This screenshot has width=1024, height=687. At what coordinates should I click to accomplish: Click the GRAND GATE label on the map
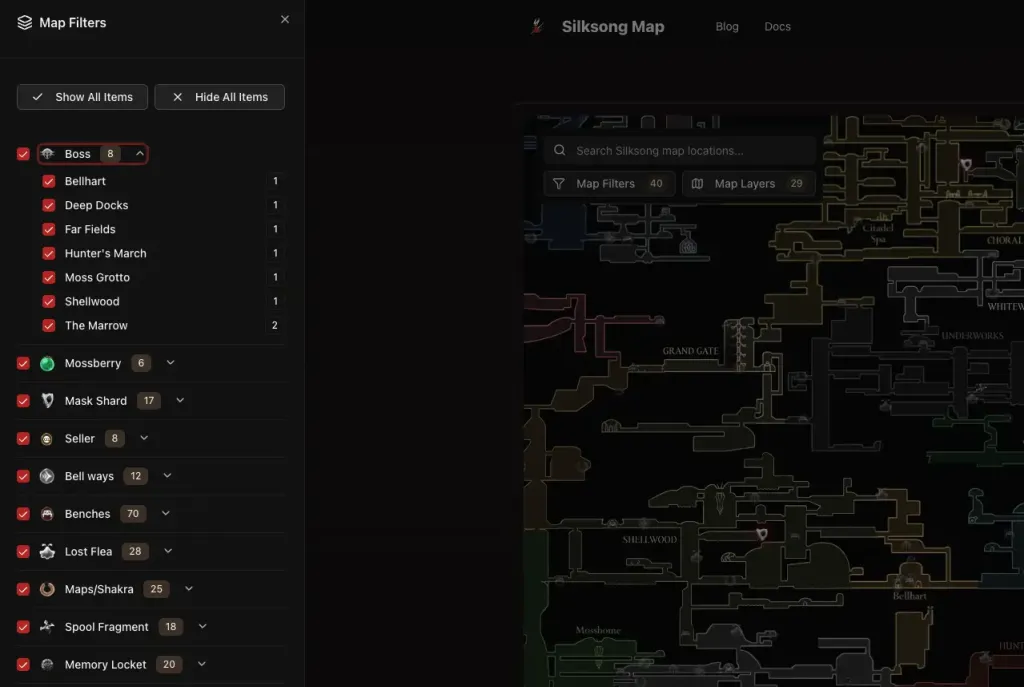click(x=690, y=351)
